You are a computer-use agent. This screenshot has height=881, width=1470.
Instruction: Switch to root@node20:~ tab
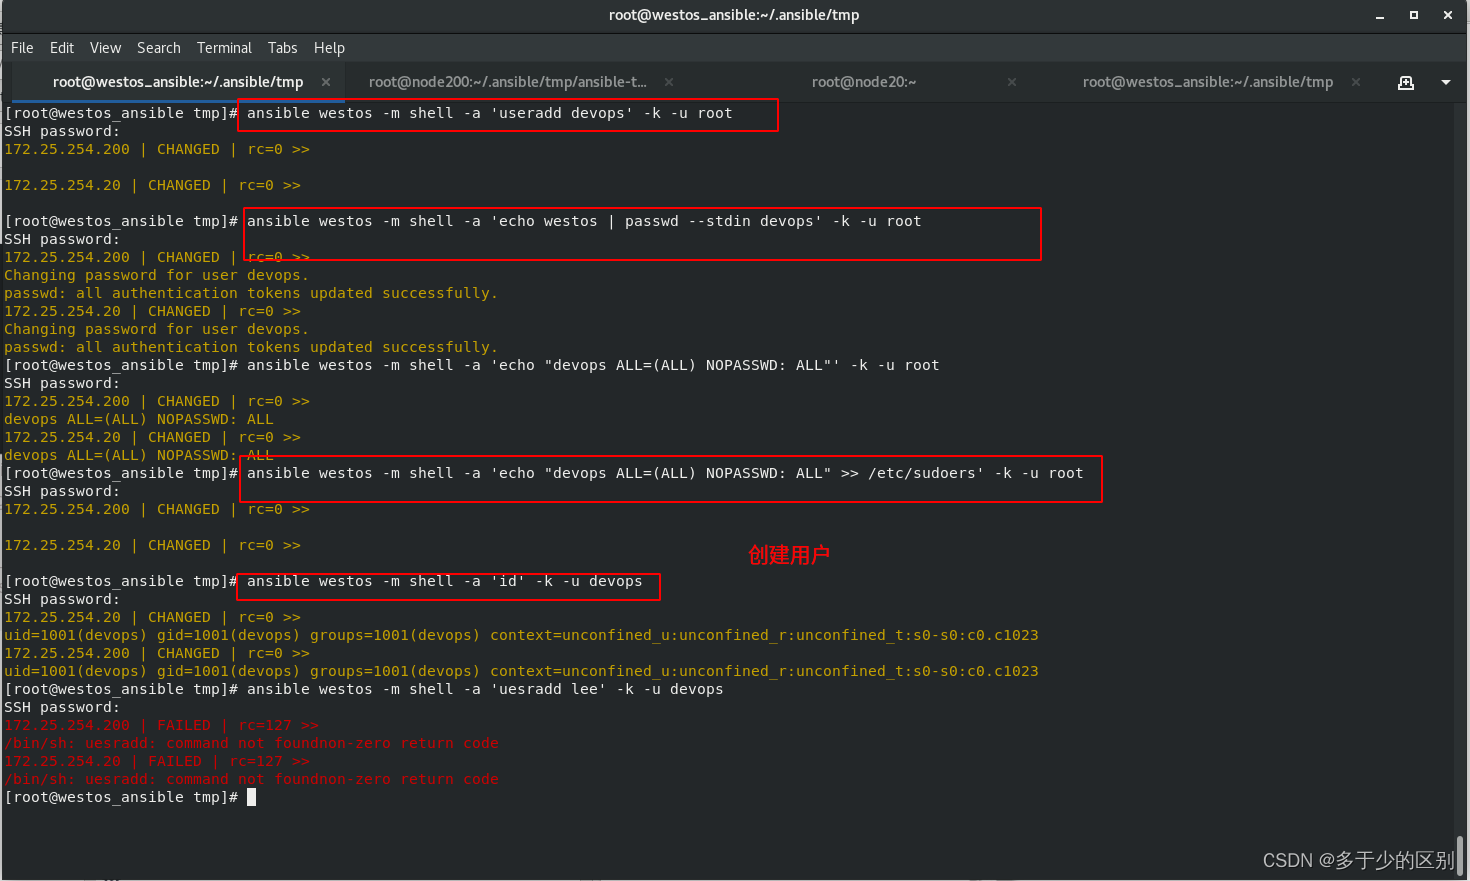coord(864,82)
